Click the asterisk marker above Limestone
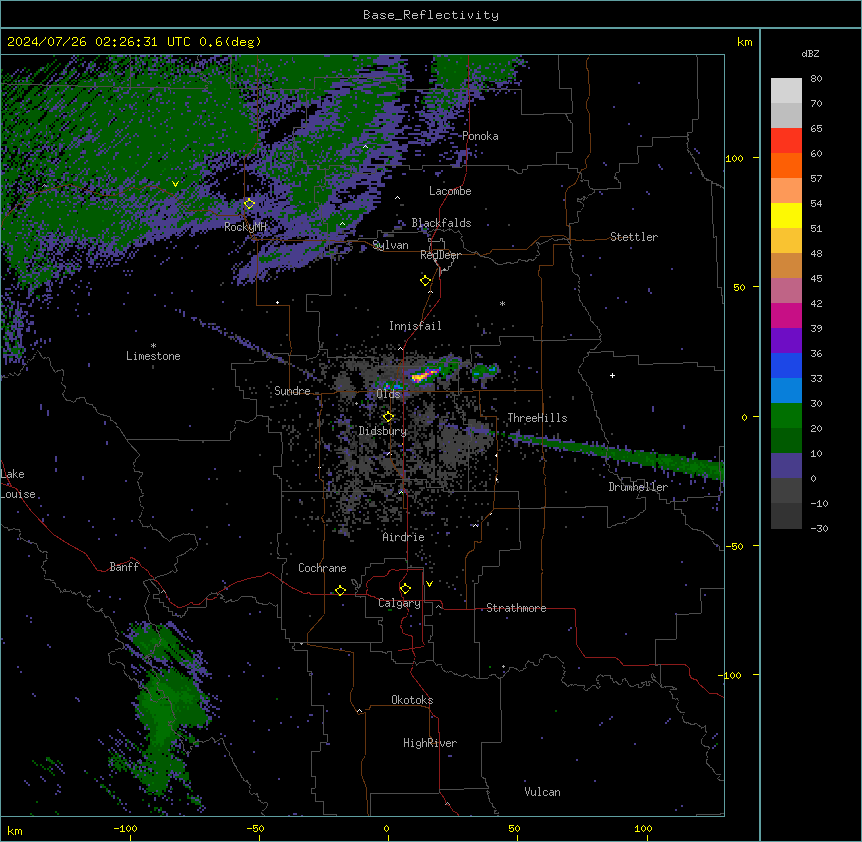The image size is (862, 842). (153, 346)
